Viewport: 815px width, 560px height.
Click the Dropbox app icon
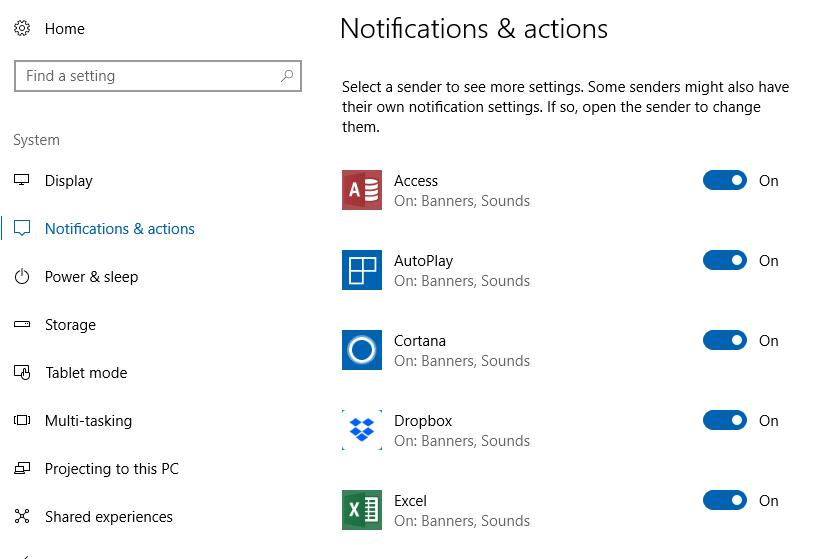pos(362,430)
